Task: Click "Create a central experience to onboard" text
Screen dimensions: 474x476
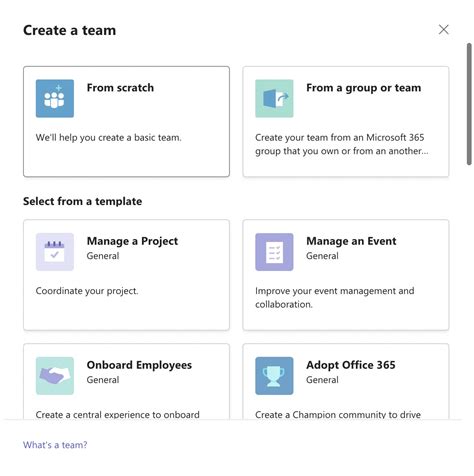Action: [x=118, y=415]
